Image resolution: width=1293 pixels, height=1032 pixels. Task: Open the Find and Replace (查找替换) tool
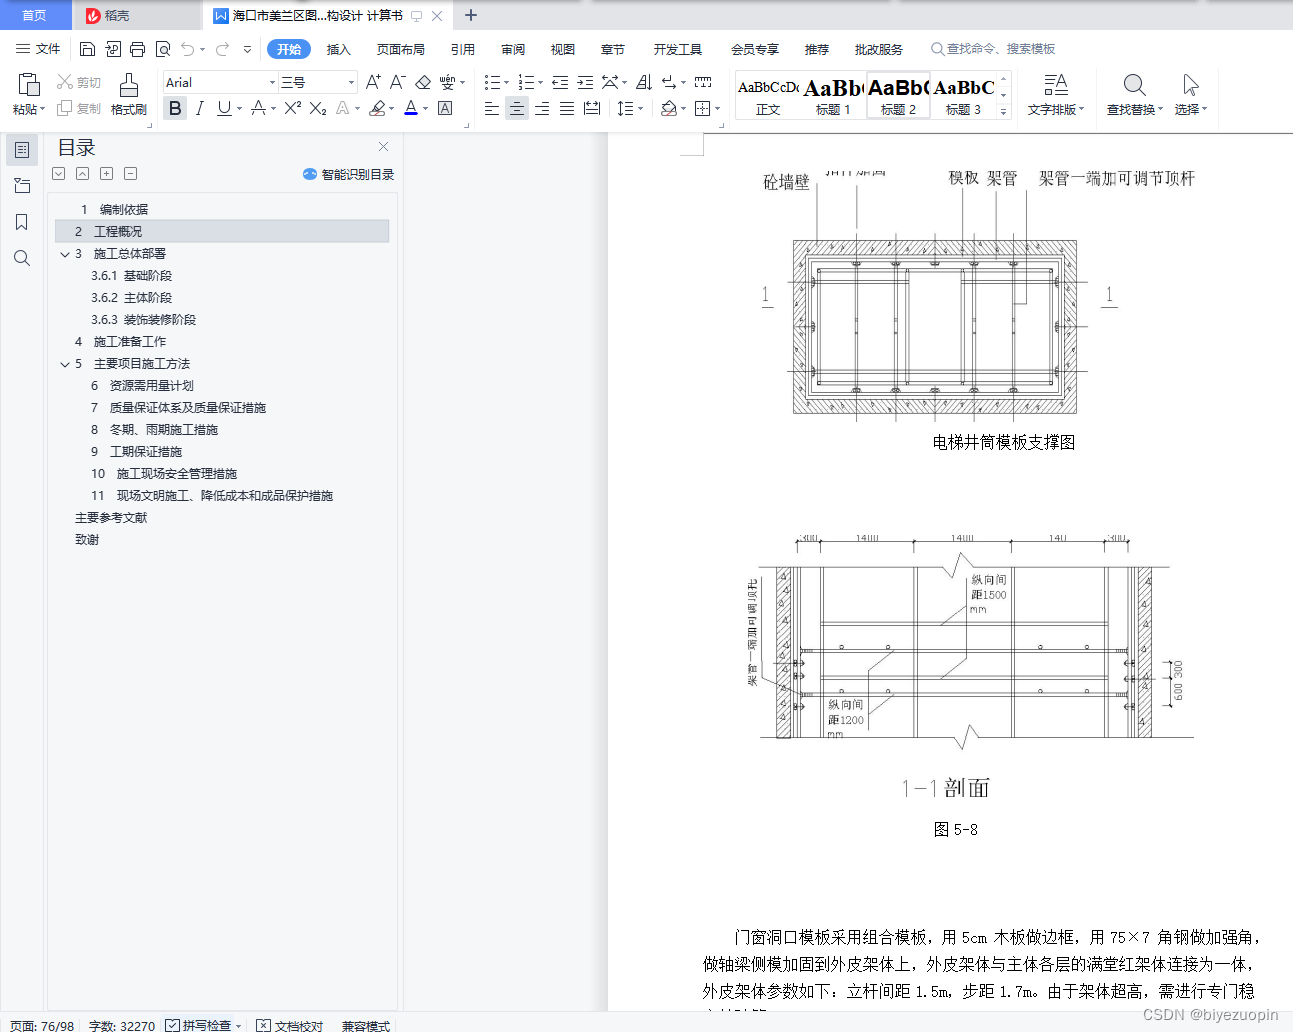(1134, 94)
